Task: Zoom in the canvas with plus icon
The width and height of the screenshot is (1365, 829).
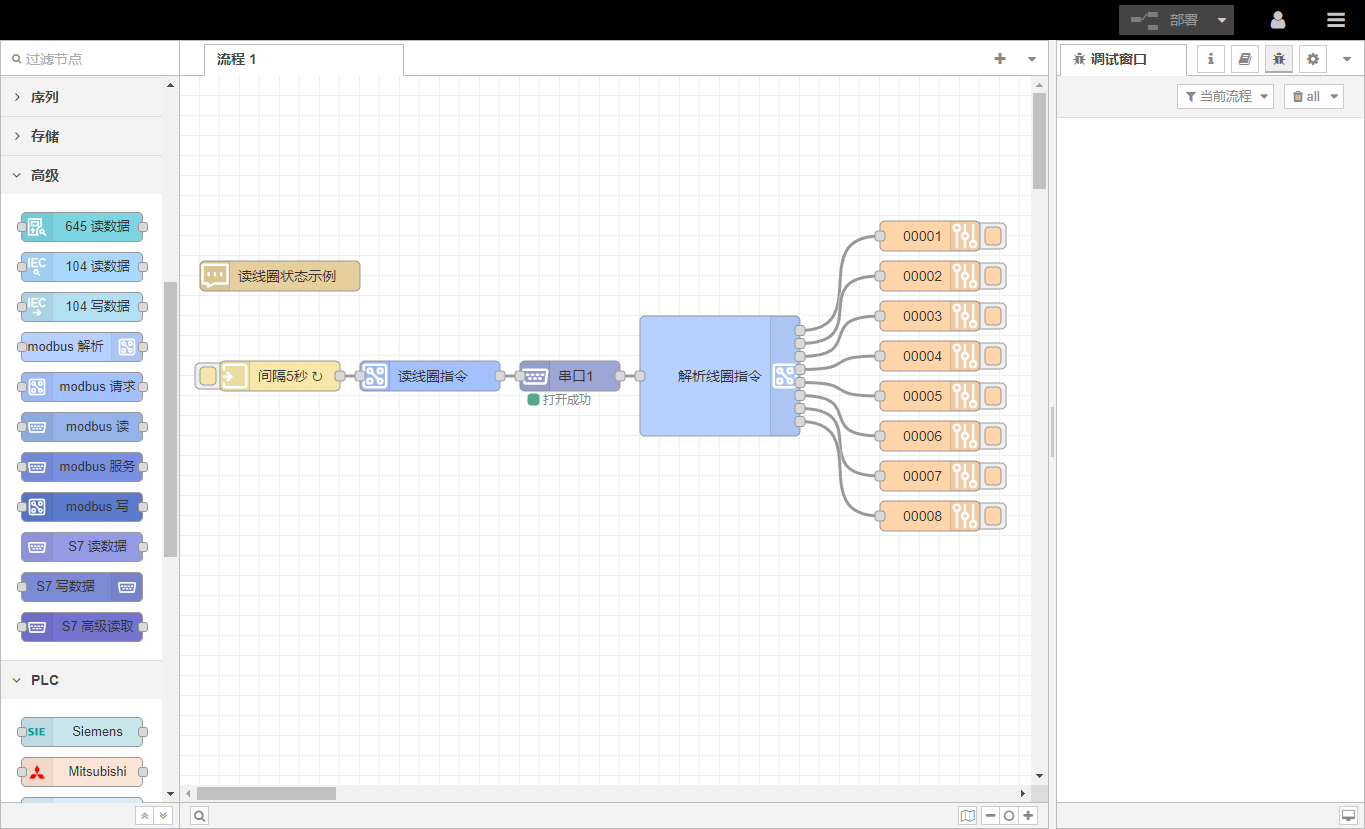Action: pos(1028,816)
